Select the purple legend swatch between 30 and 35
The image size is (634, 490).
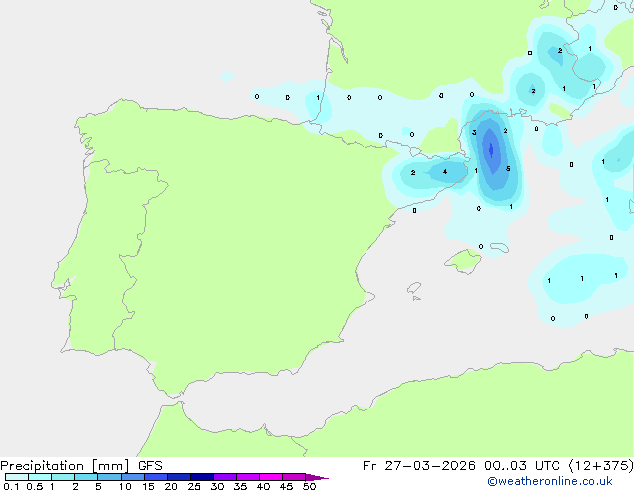coord(225,477)
